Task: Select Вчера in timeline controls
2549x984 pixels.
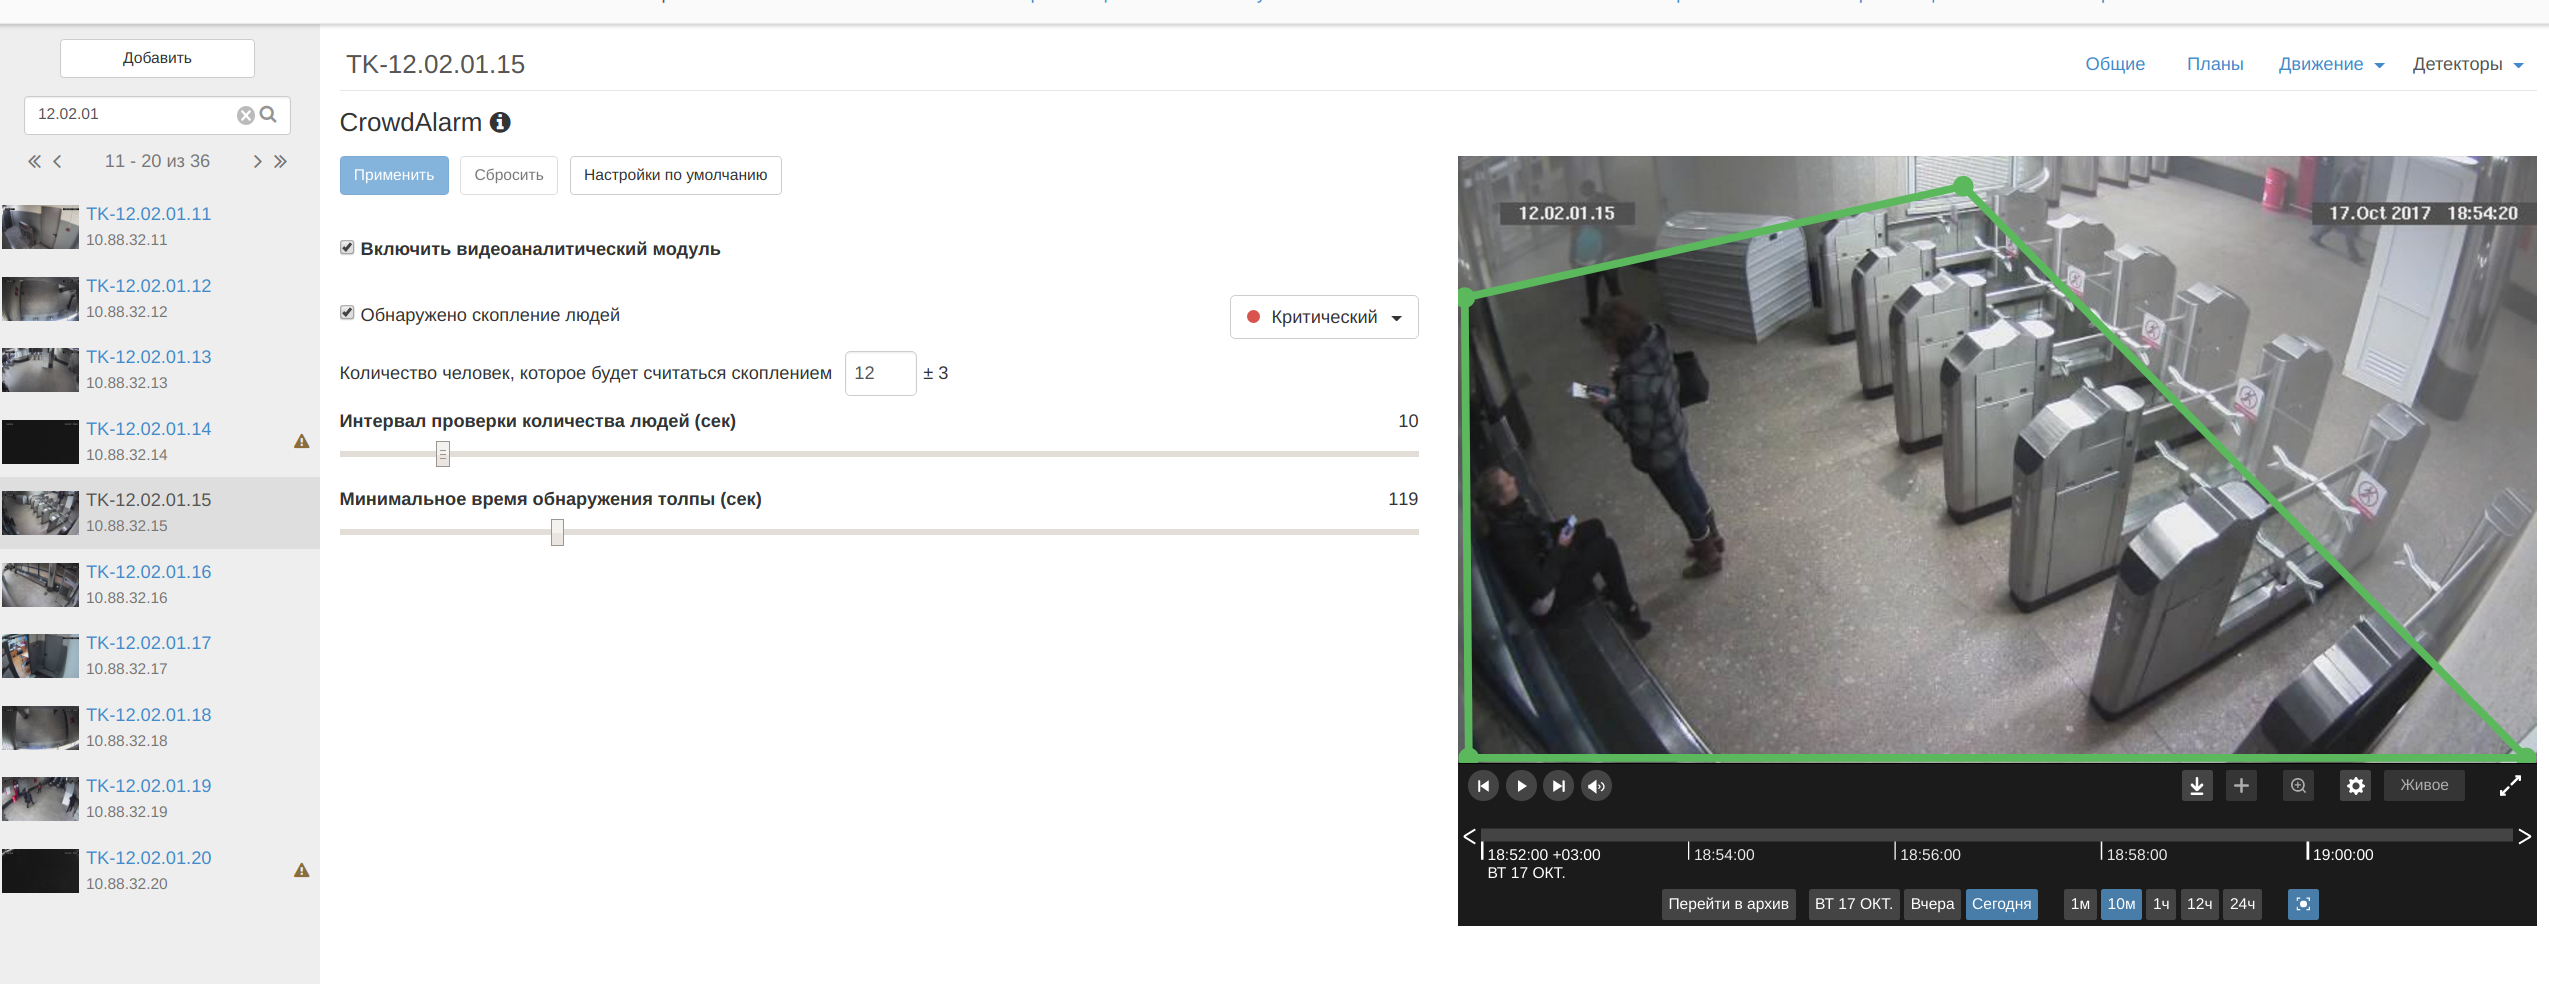Action: tap(1932, 904)
